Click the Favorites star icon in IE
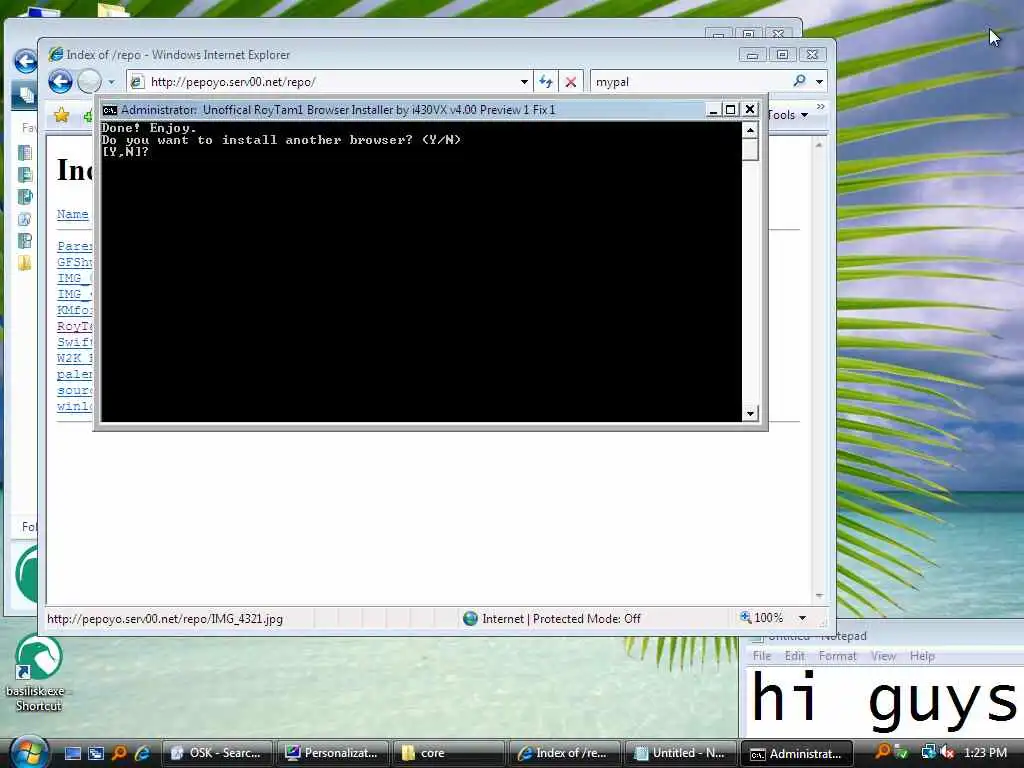The width and height of the screenshot is (1024, 768). coord(61,116)
